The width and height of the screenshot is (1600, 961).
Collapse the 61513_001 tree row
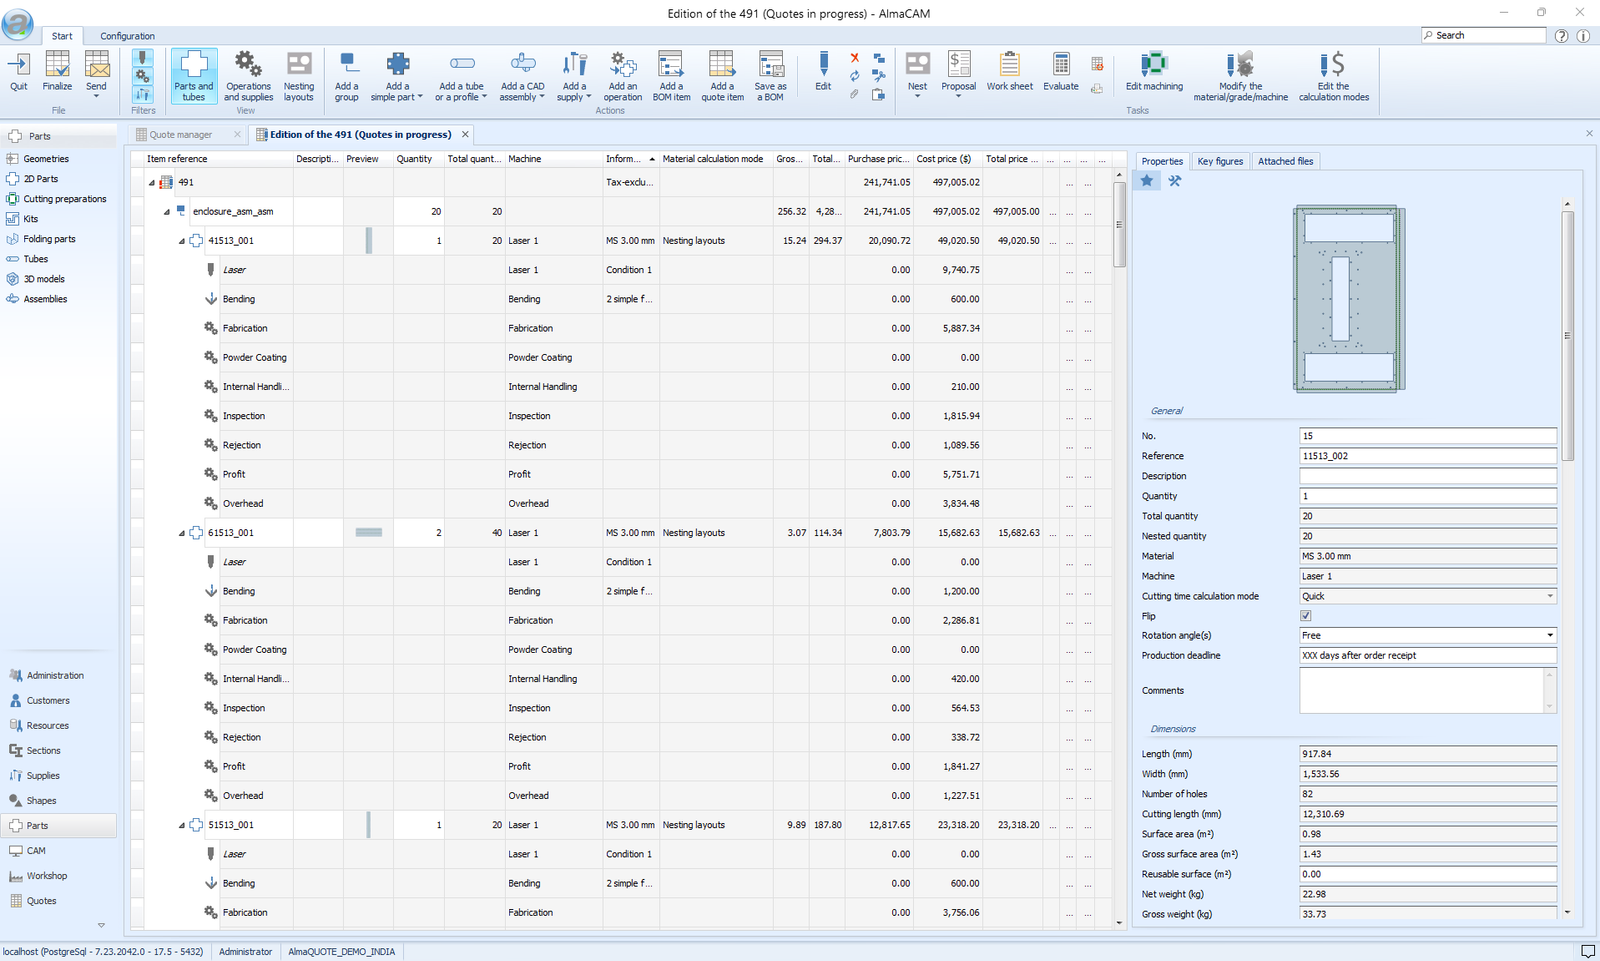pyautogui.click(x=182, y=533)
